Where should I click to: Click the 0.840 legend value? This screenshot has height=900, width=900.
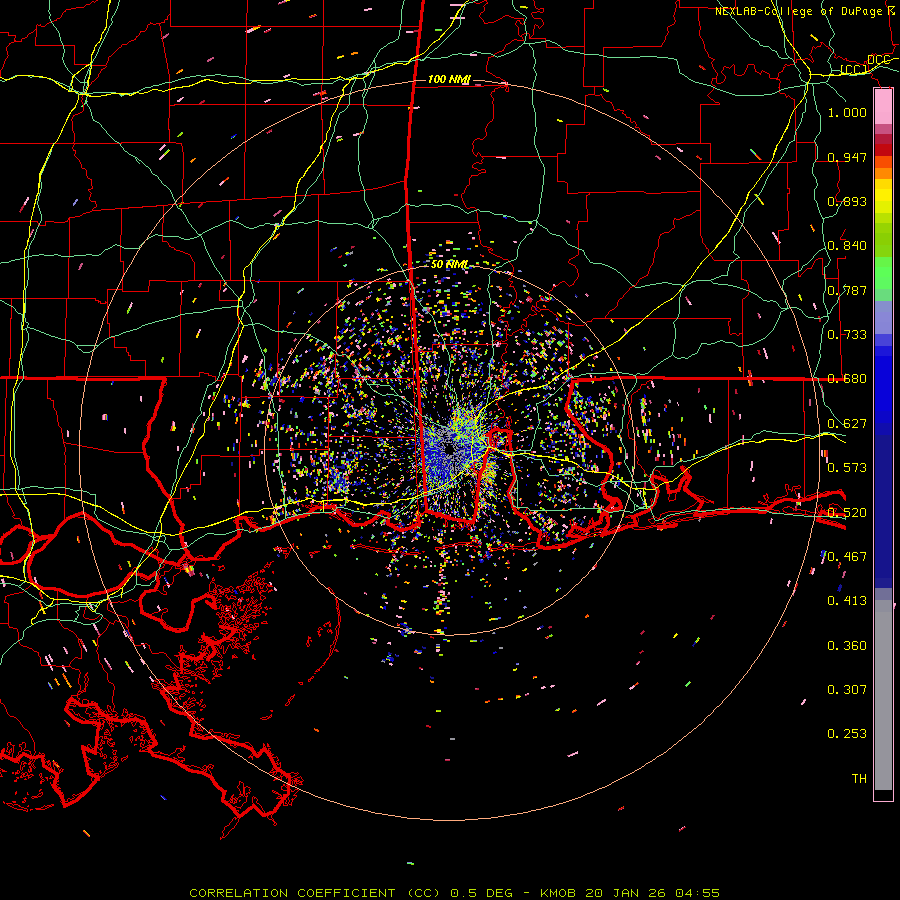tap(847, 246)
